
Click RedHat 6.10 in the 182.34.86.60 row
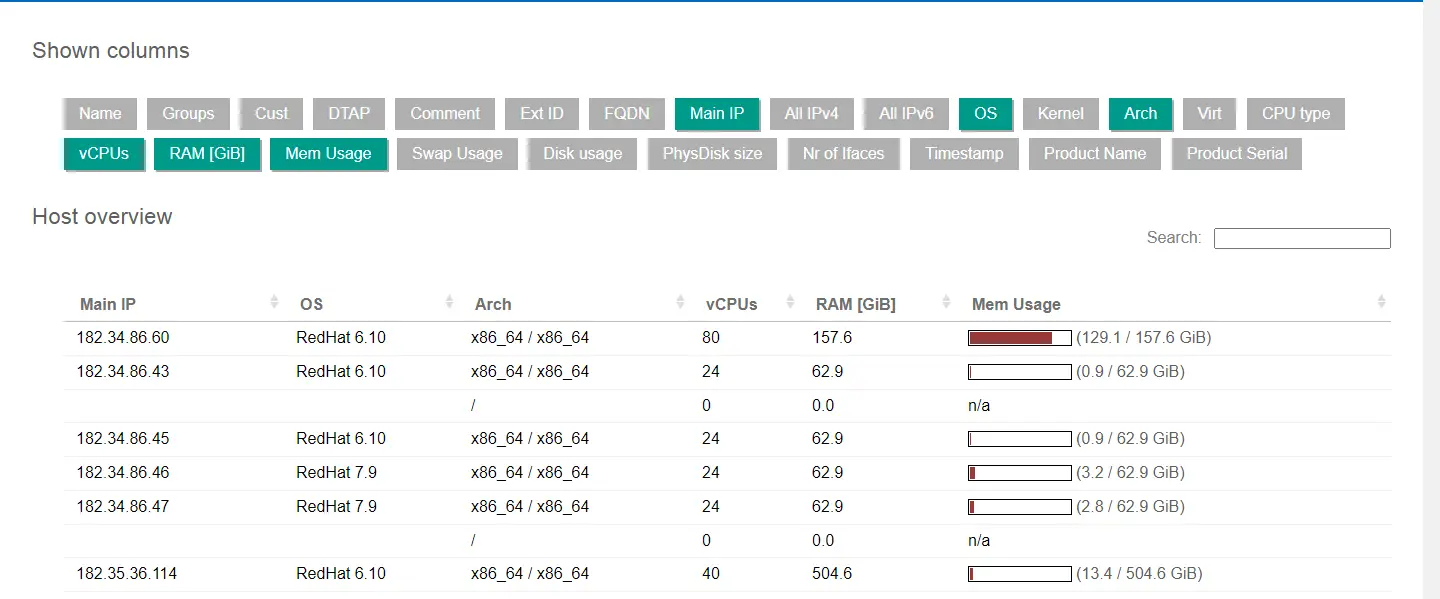(x=341, y=338)
